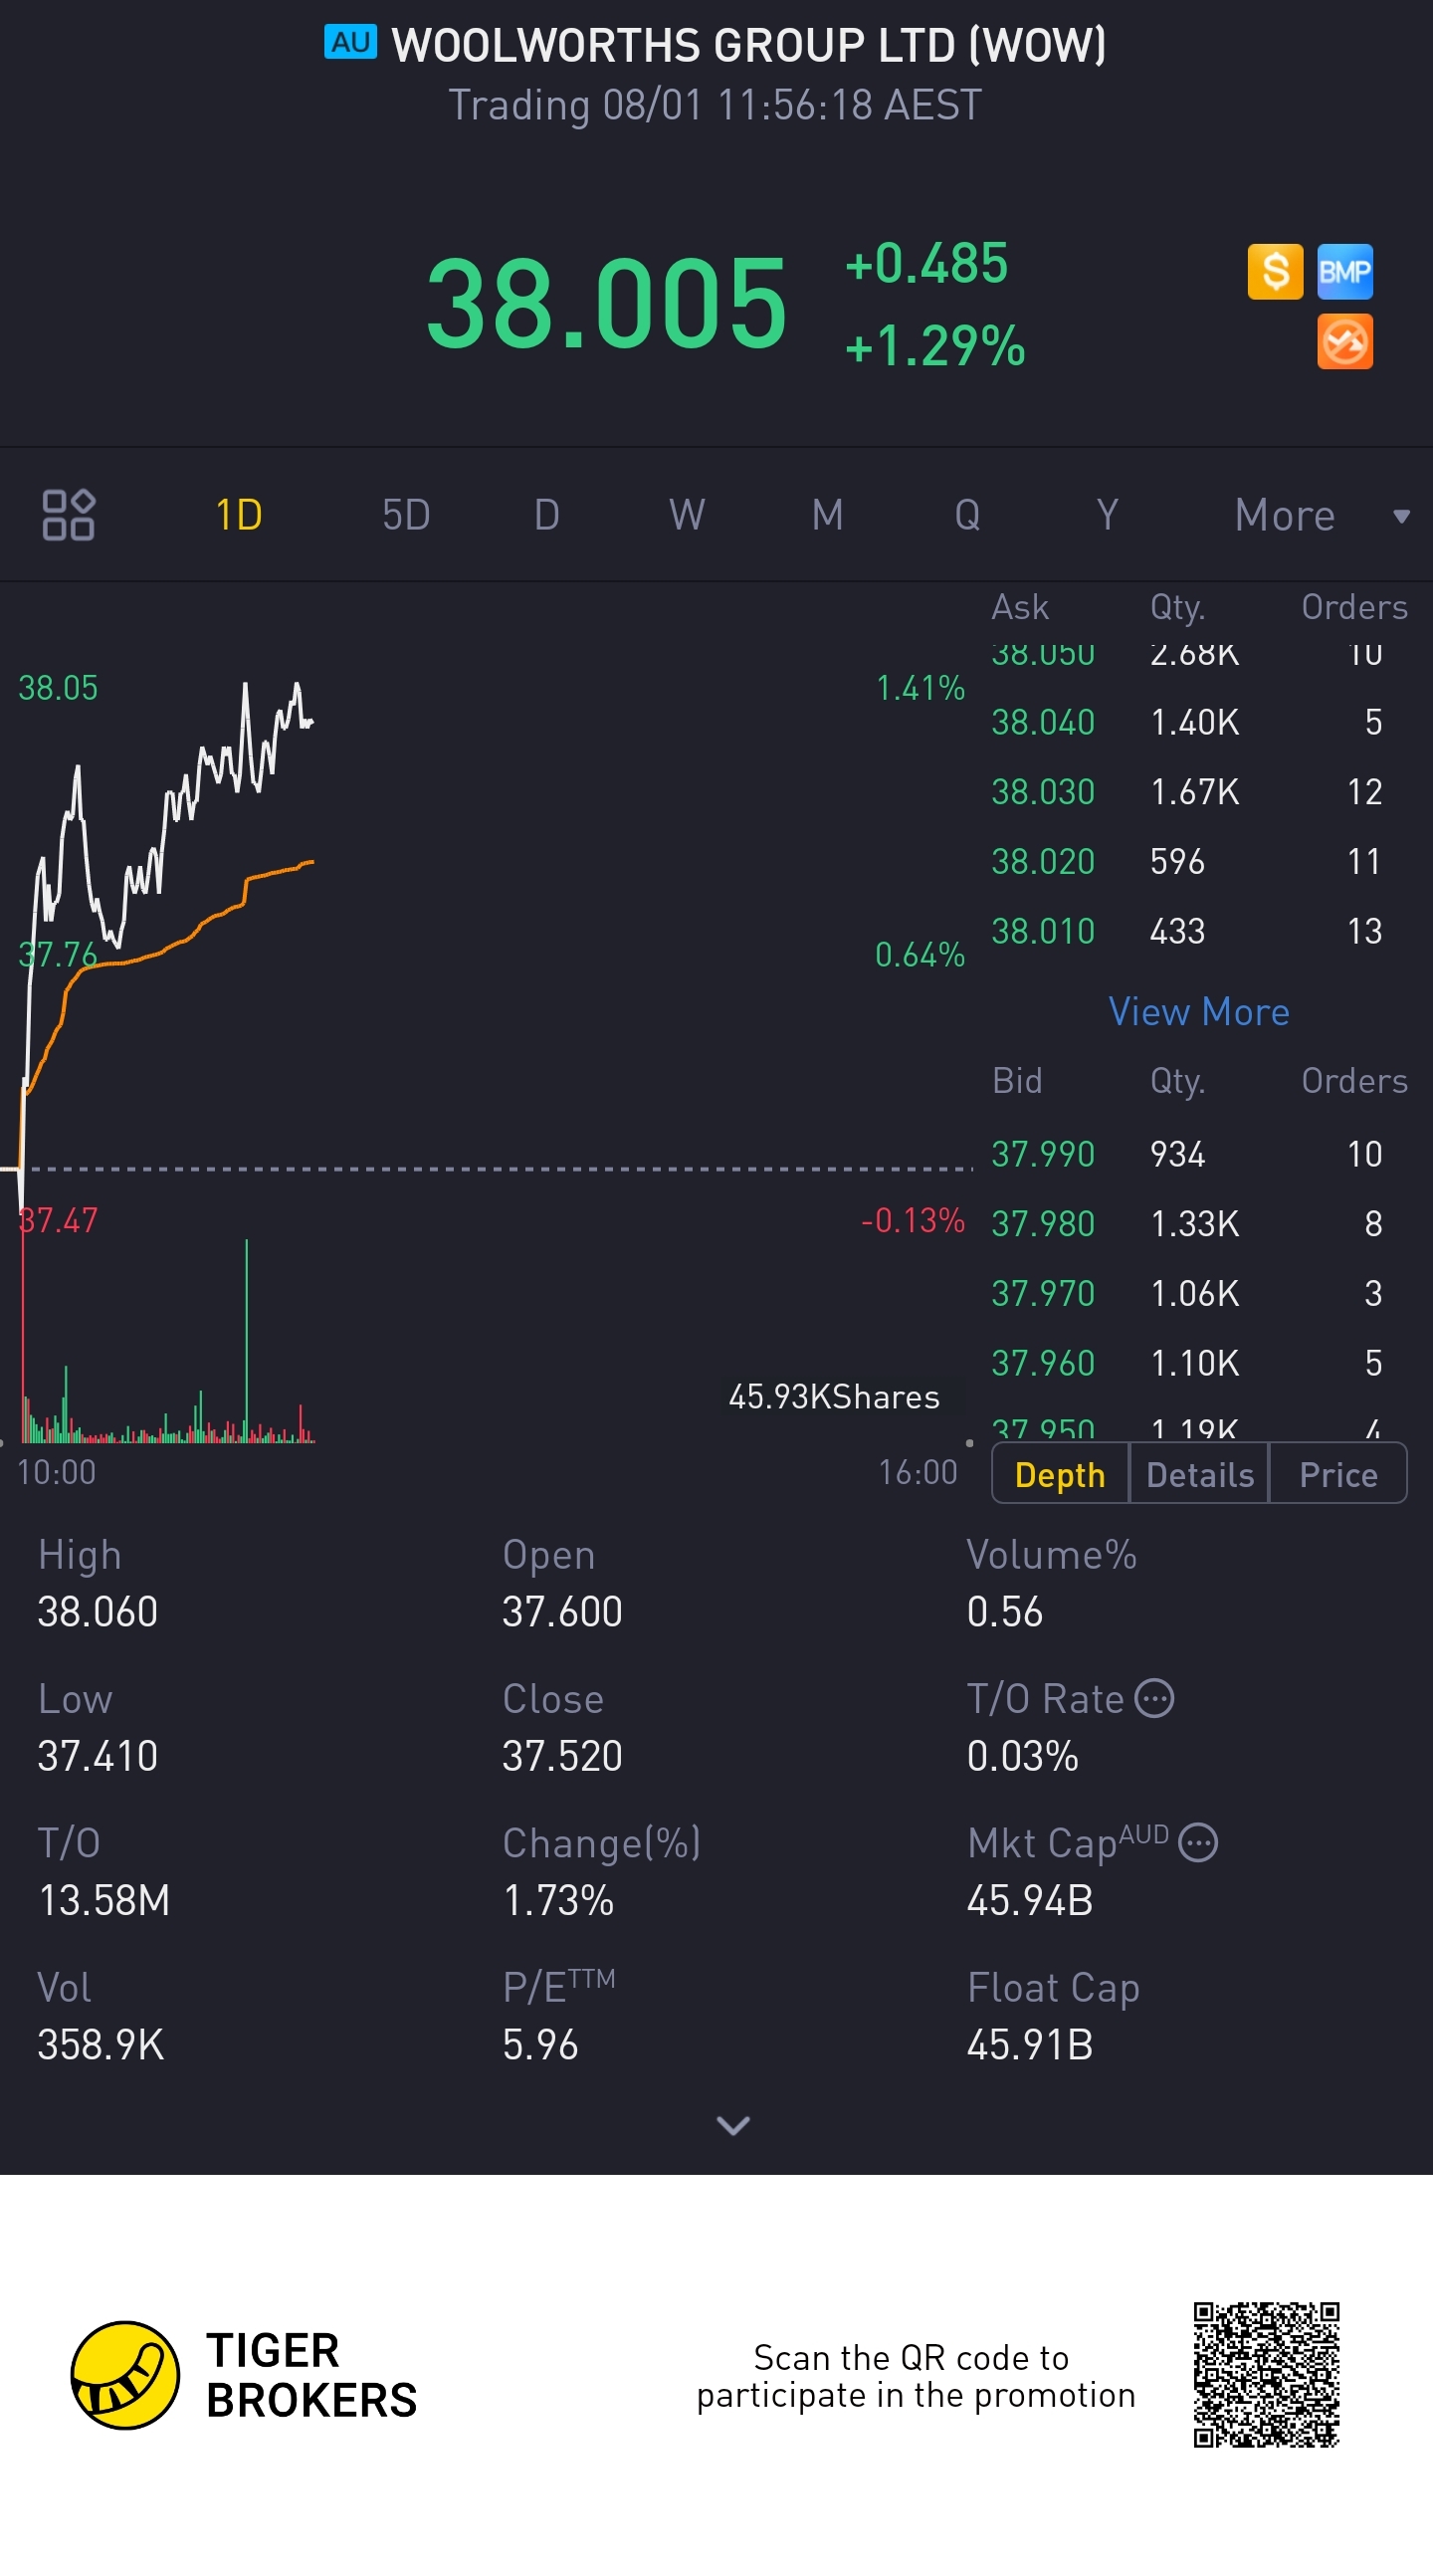Tap the Mkt Cap value 45.94B
1433x2576 pixels.
pos(1030,1900)
